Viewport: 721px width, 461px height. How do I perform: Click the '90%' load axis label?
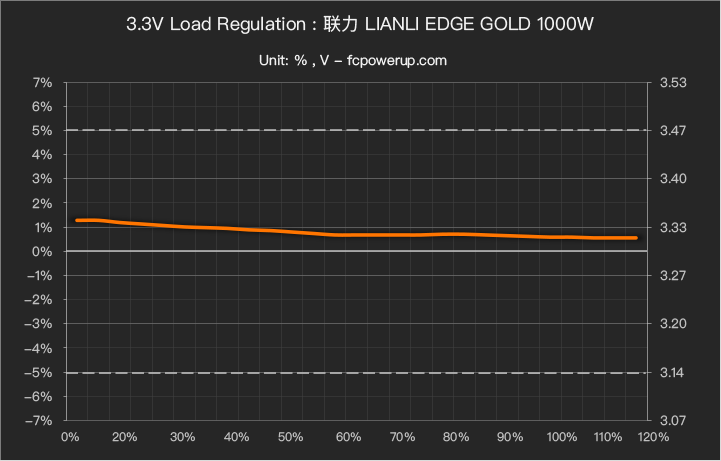tap(510, 437)
